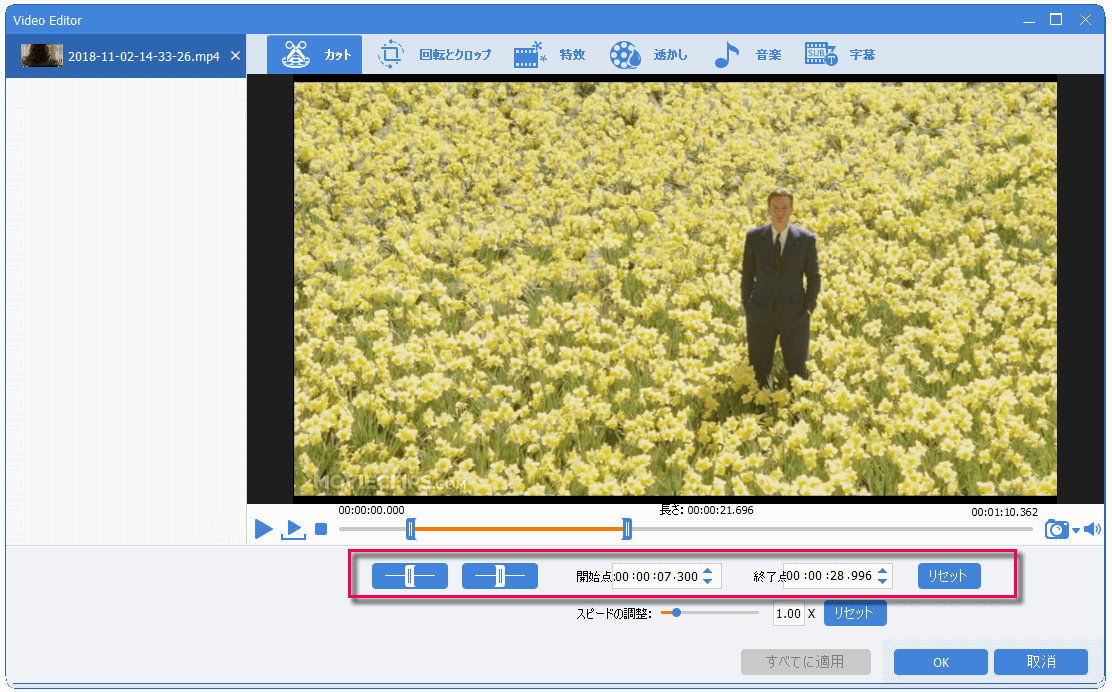Decrease the 終了点 end time value
This screenshot has width=1112, height=692.
pyautogui.click(x=883, y=582)
